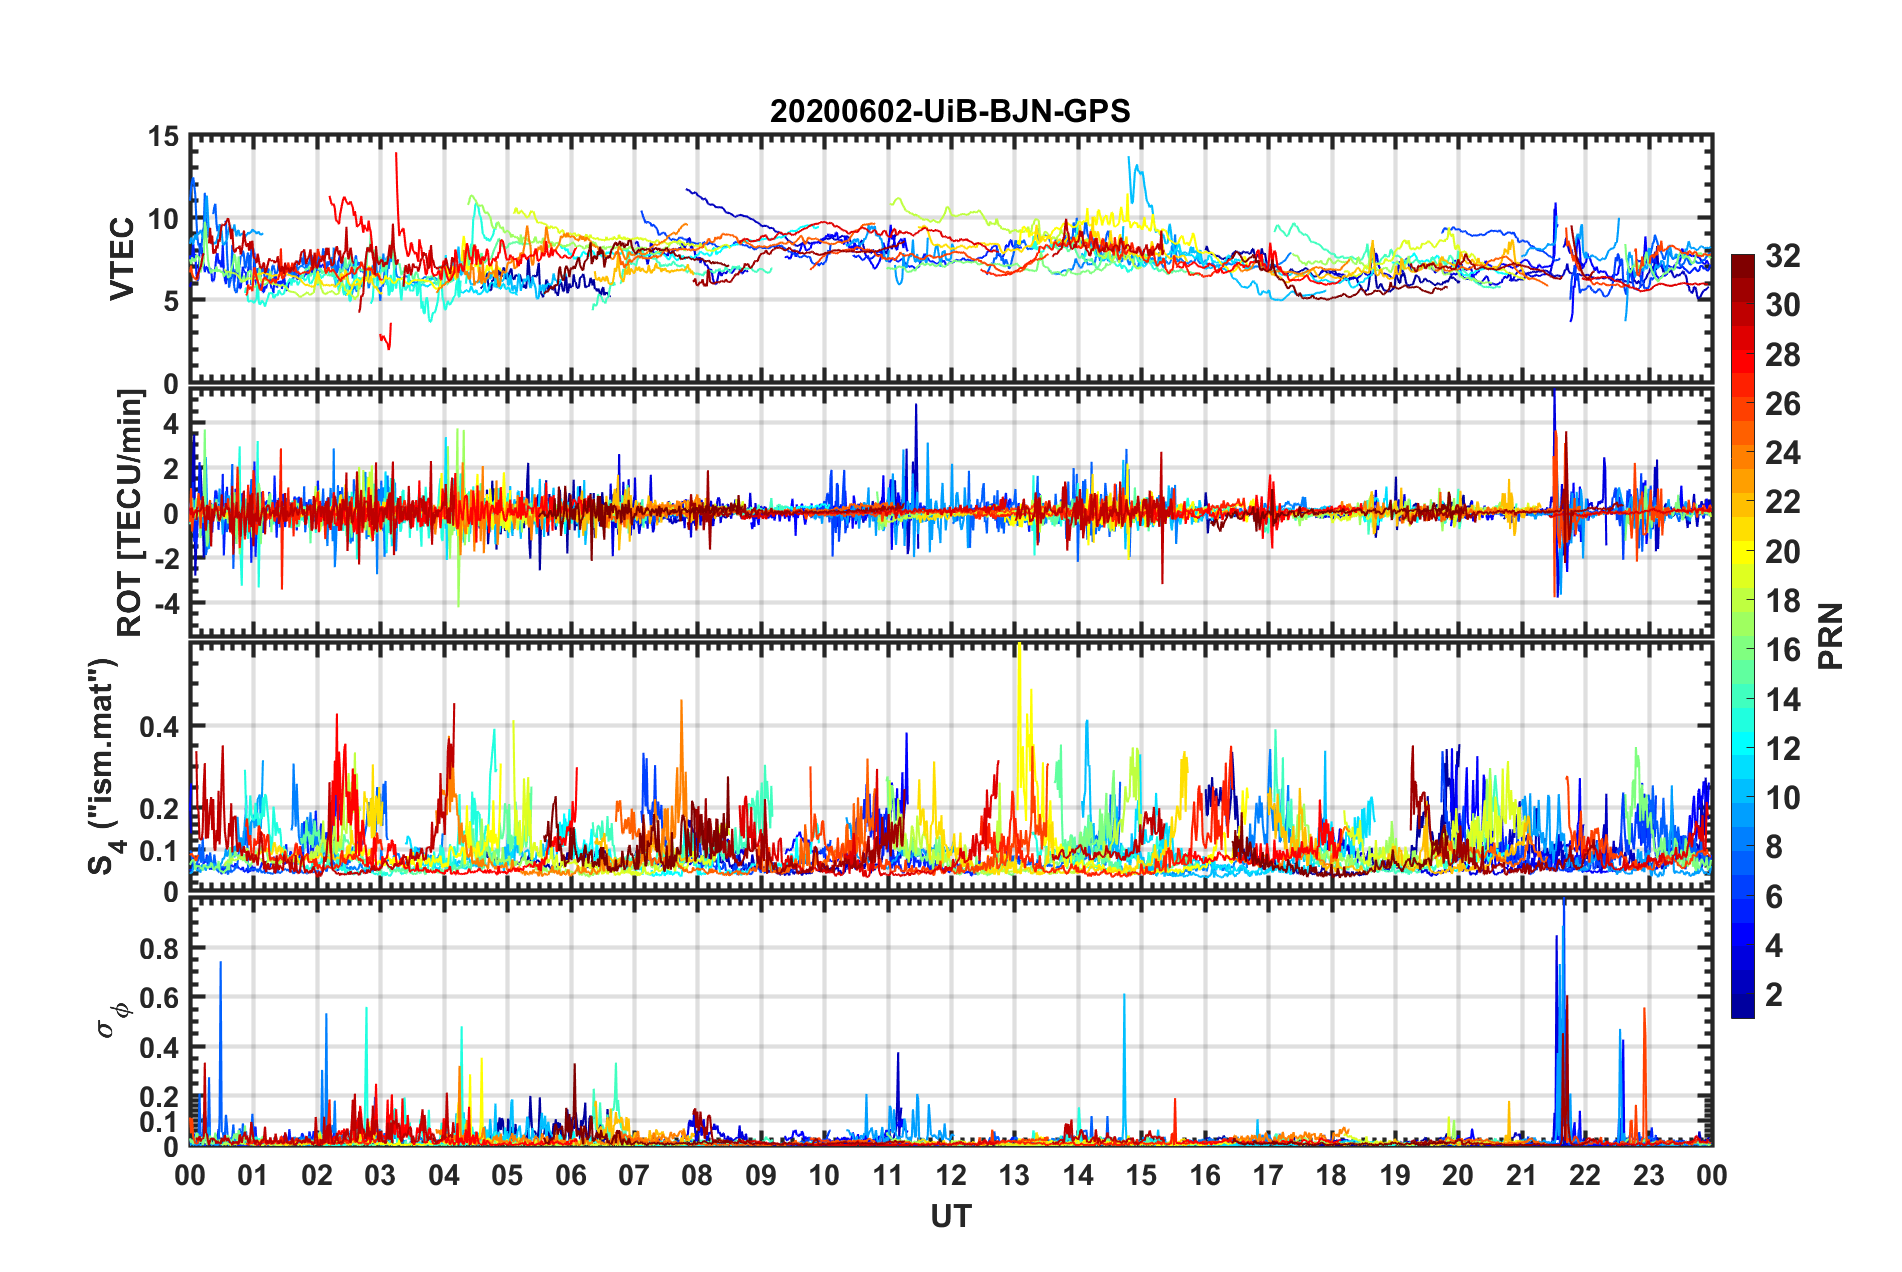Click hour label 08 on the UT axis
This screenshot has height=1272, width=1902.
(697, 1176)
